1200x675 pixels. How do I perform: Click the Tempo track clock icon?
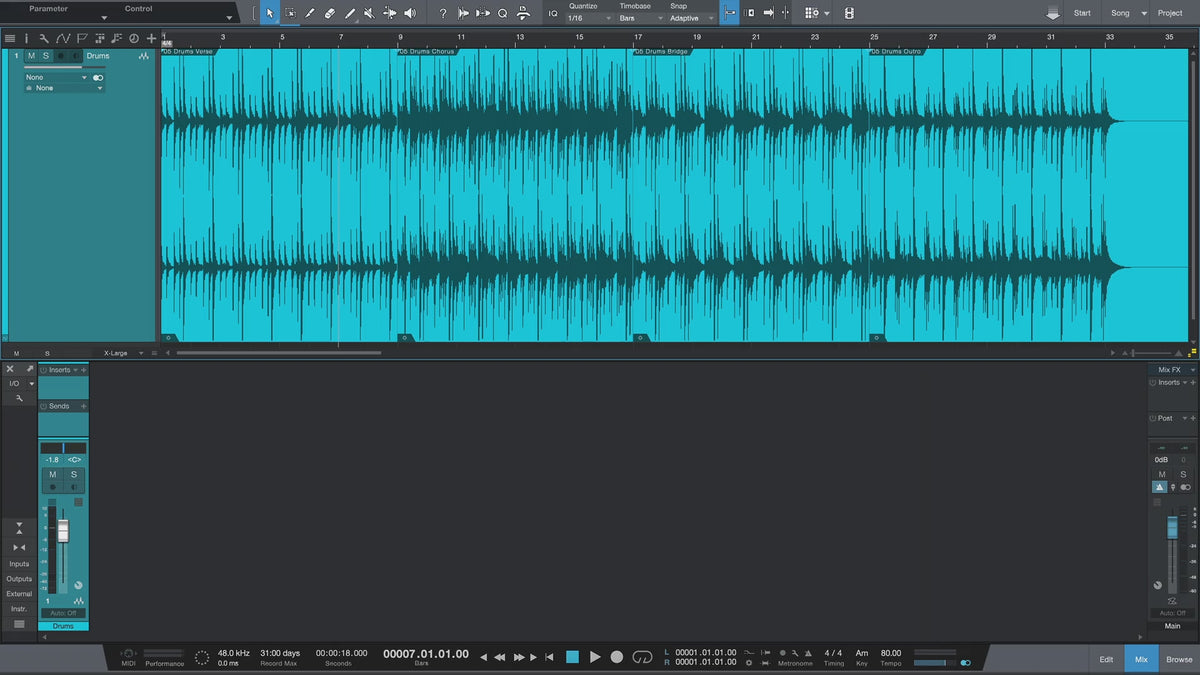(x=133, y=38)
